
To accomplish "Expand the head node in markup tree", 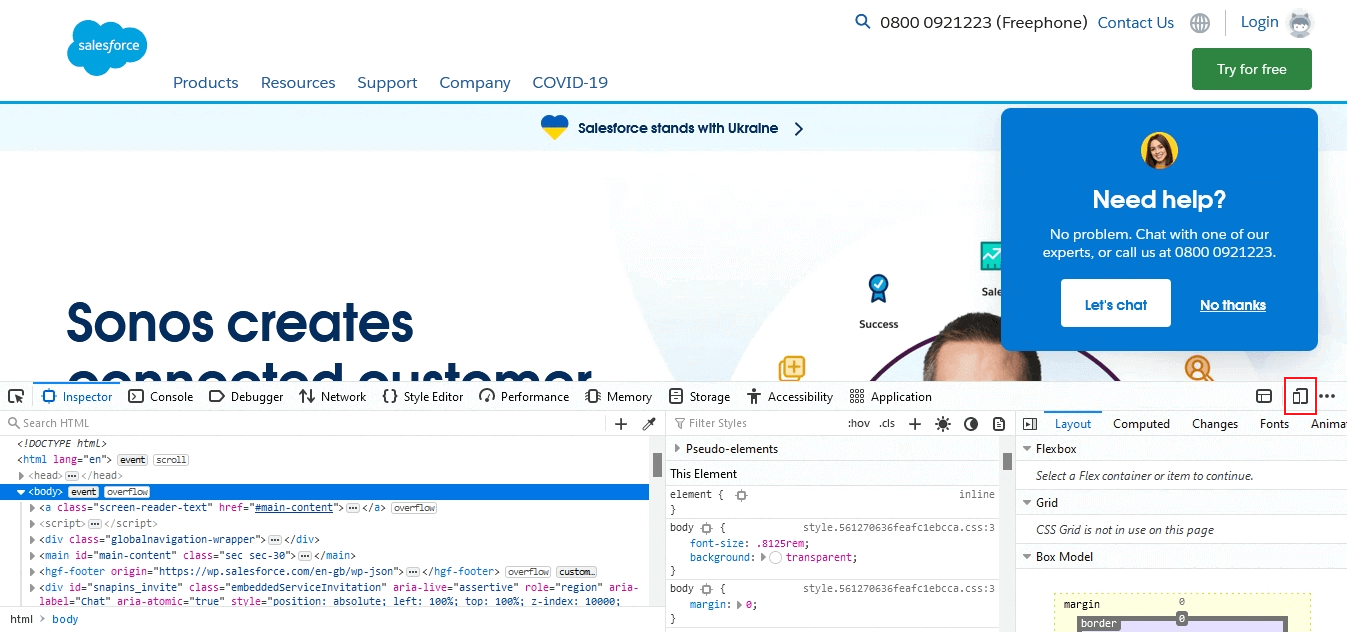I will point(22,476).
